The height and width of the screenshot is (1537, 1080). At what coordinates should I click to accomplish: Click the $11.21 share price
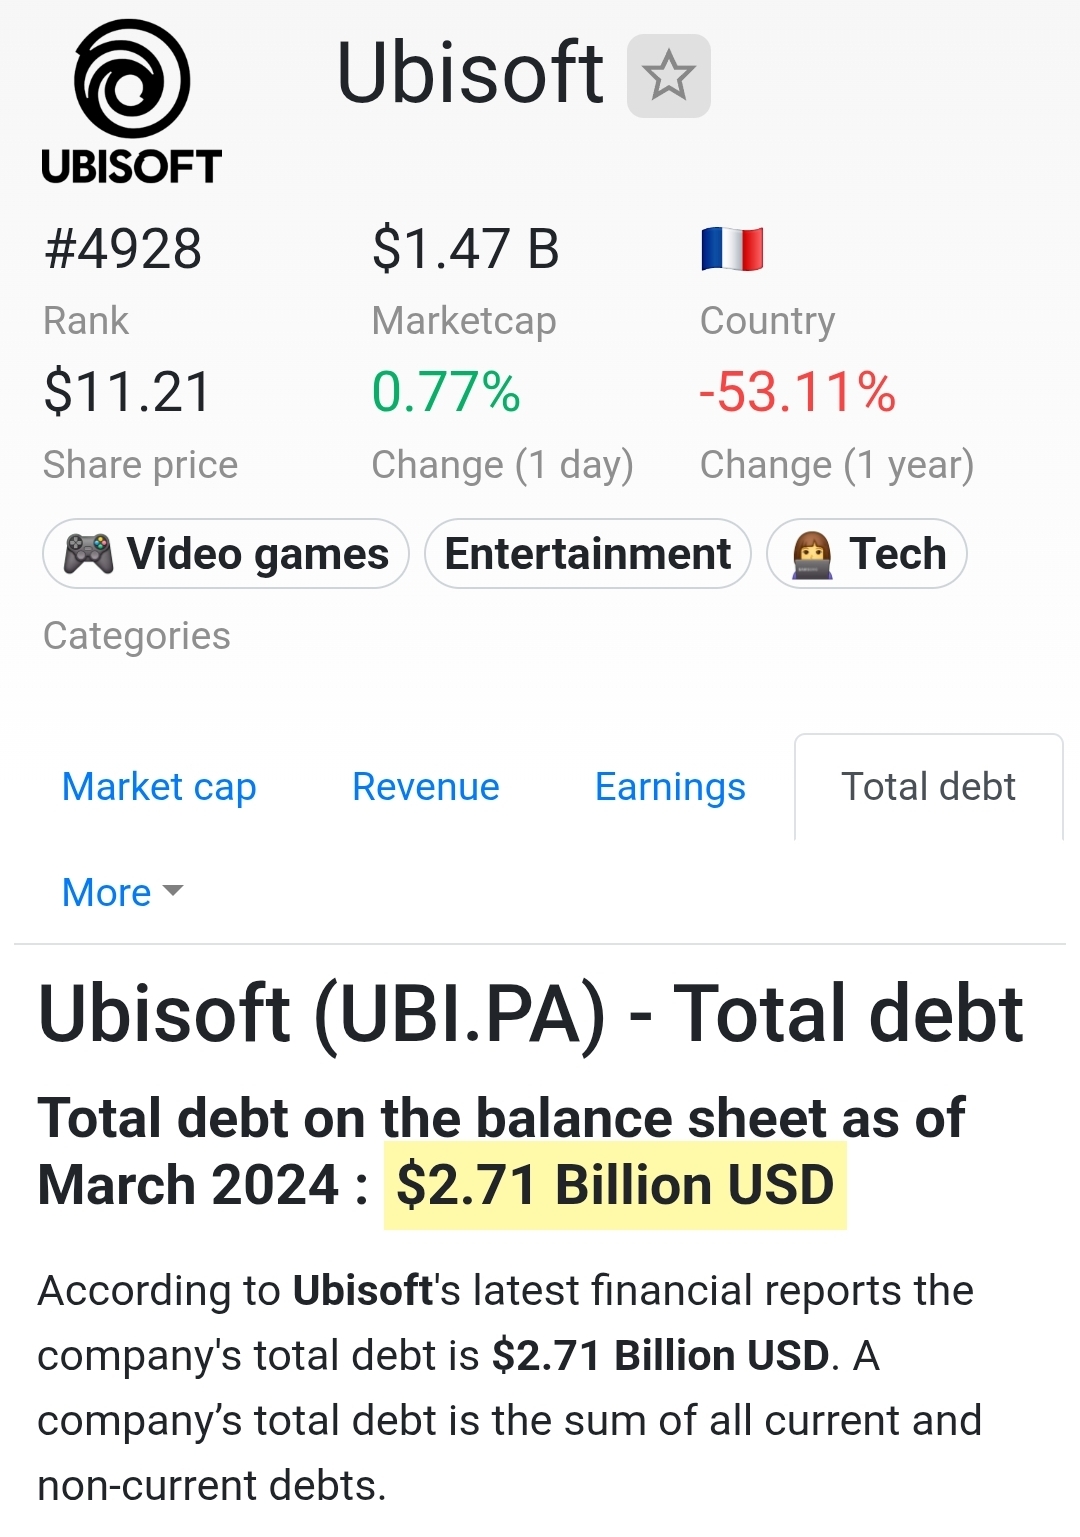point(127,392)
